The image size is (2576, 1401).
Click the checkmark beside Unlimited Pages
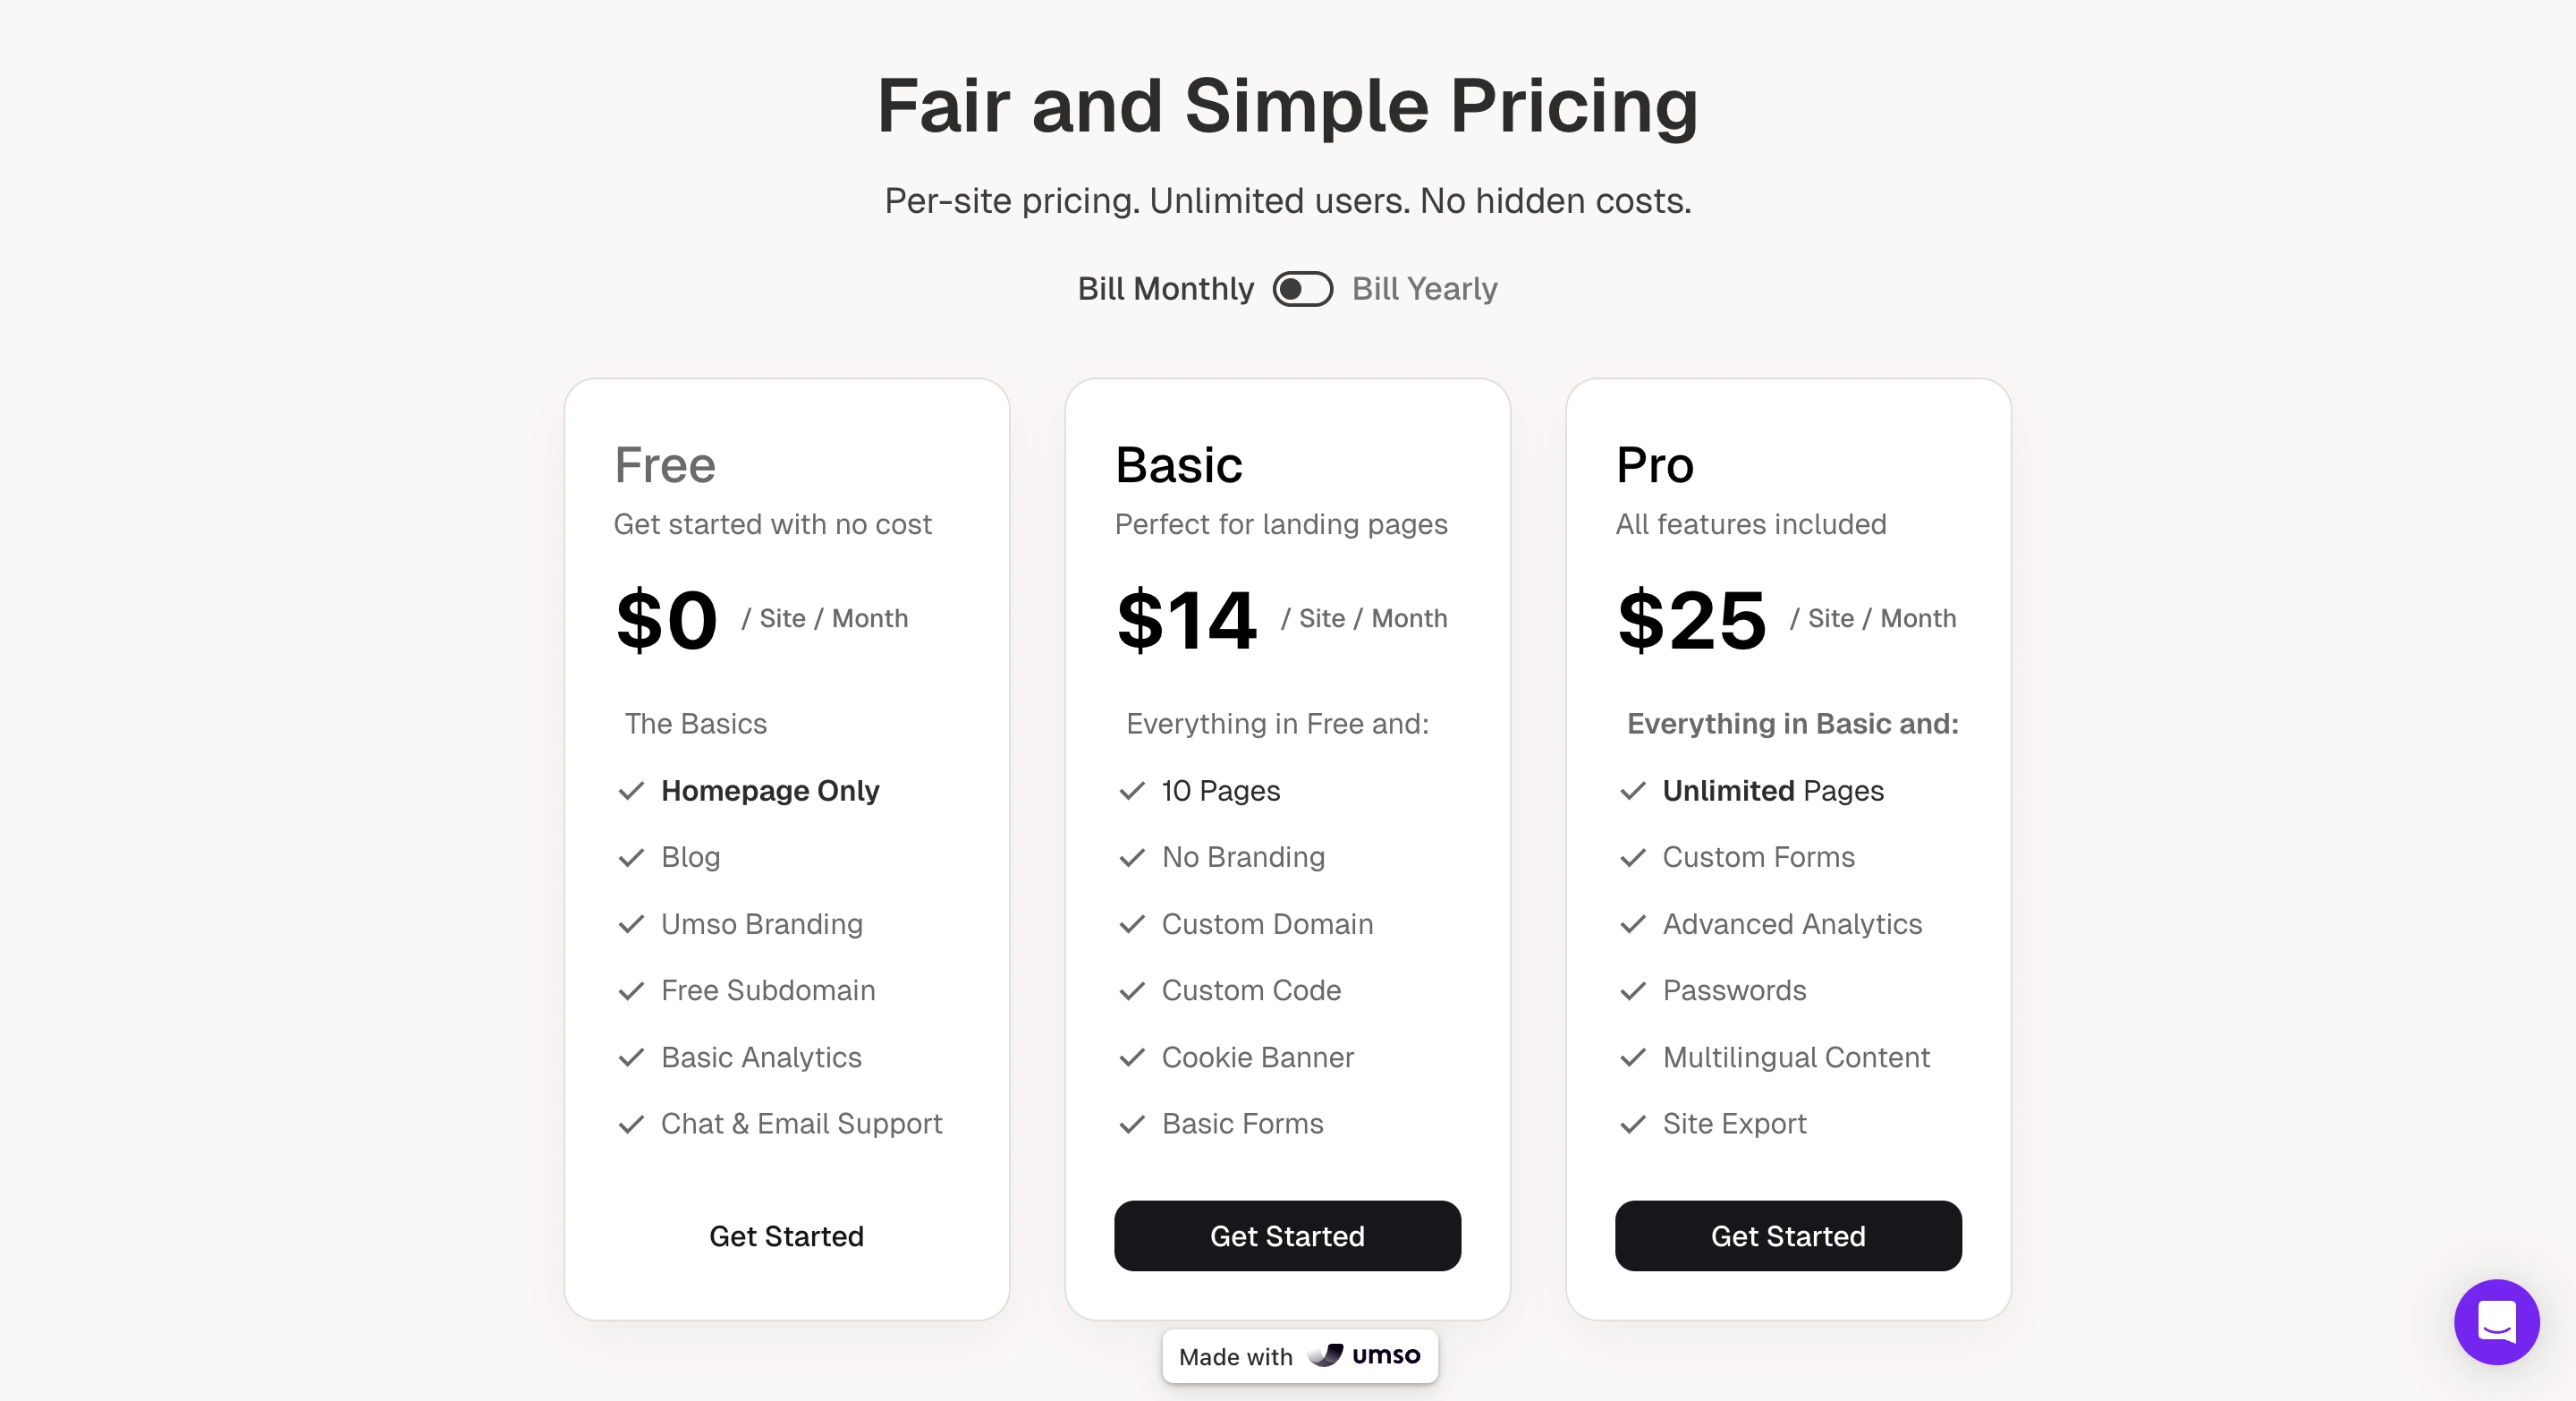[1633, 791]
